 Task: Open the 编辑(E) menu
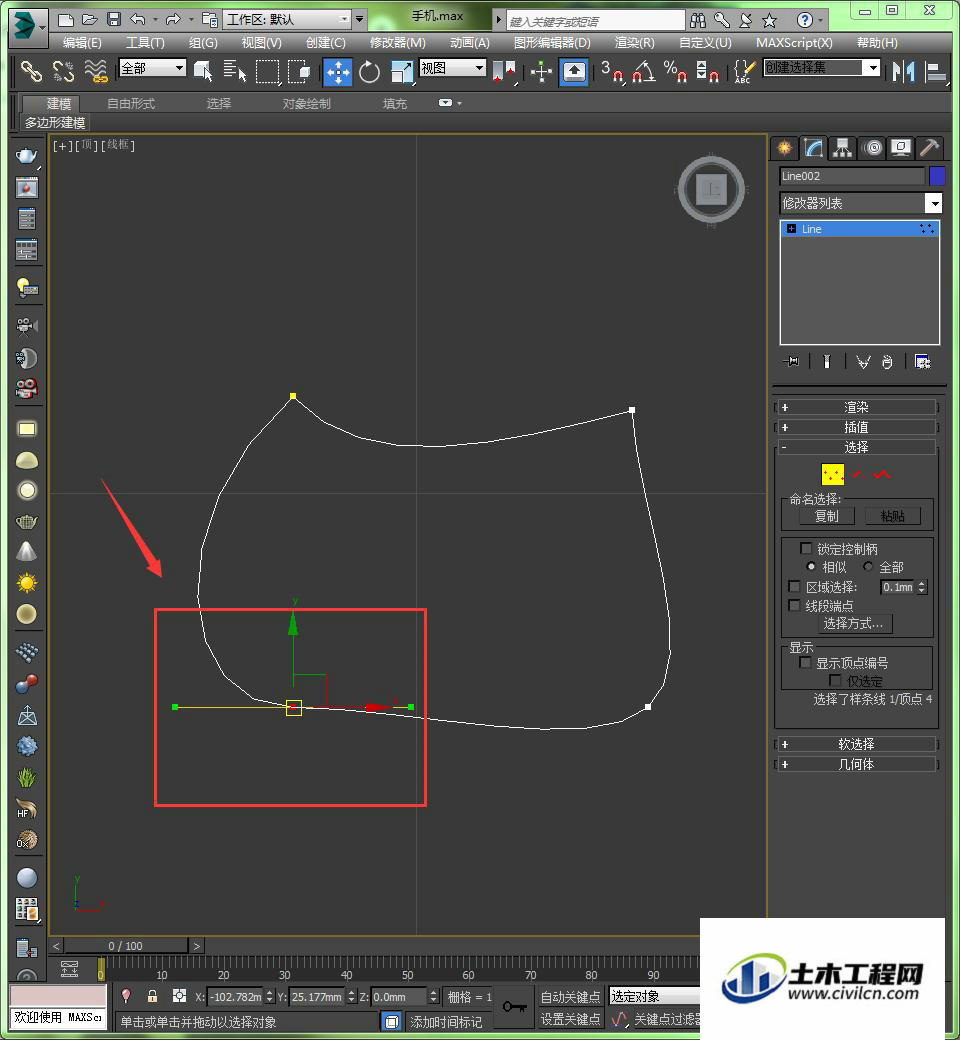click(82, 42)
